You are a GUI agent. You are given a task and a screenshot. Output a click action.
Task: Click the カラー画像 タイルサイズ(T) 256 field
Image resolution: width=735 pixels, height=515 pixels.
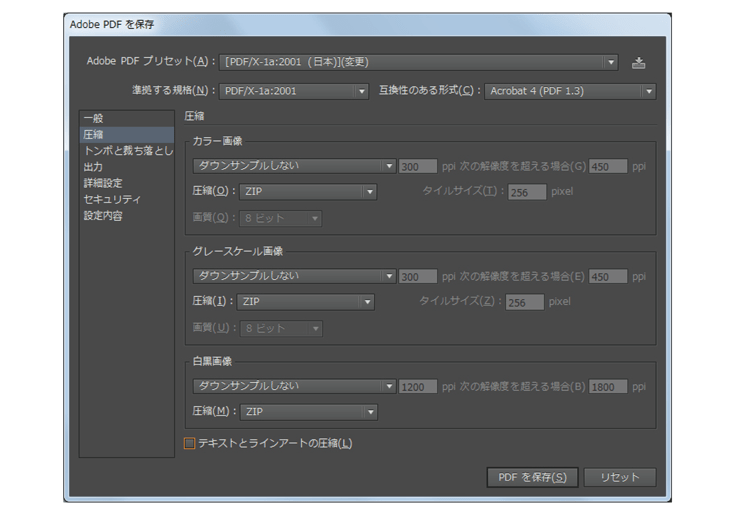527,192
